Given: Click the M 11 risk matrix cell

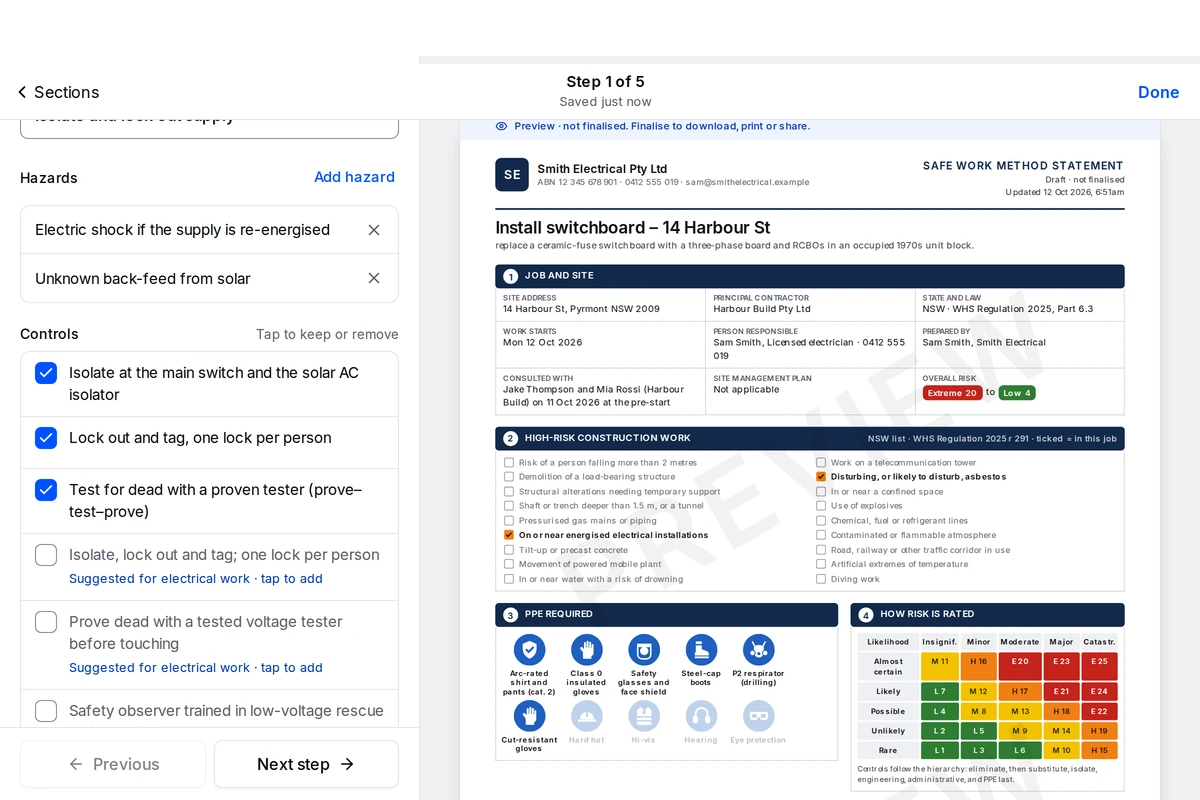Looking at the screenshot, I should 939,666.
